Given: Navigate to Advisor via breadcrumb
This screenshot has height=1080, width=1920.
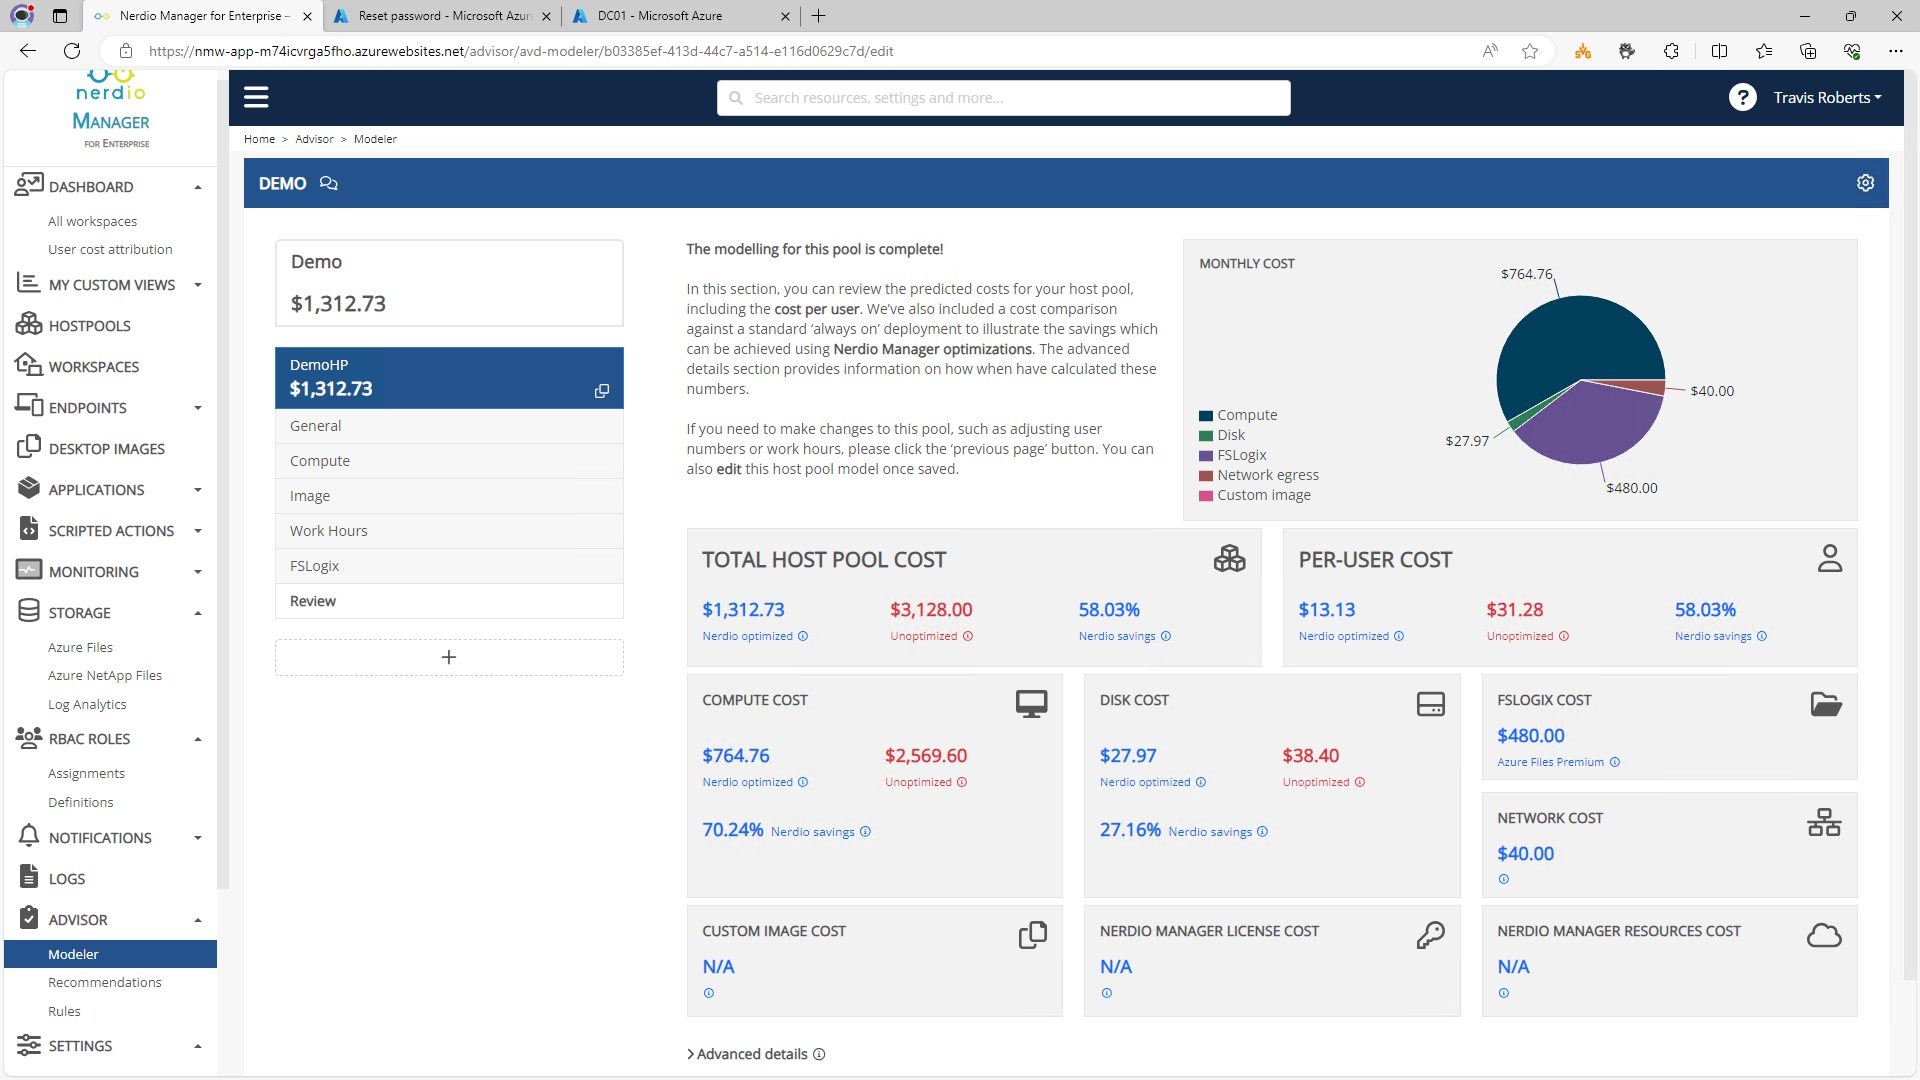Looking at the screenshot, I should click(x=314, y=138).
